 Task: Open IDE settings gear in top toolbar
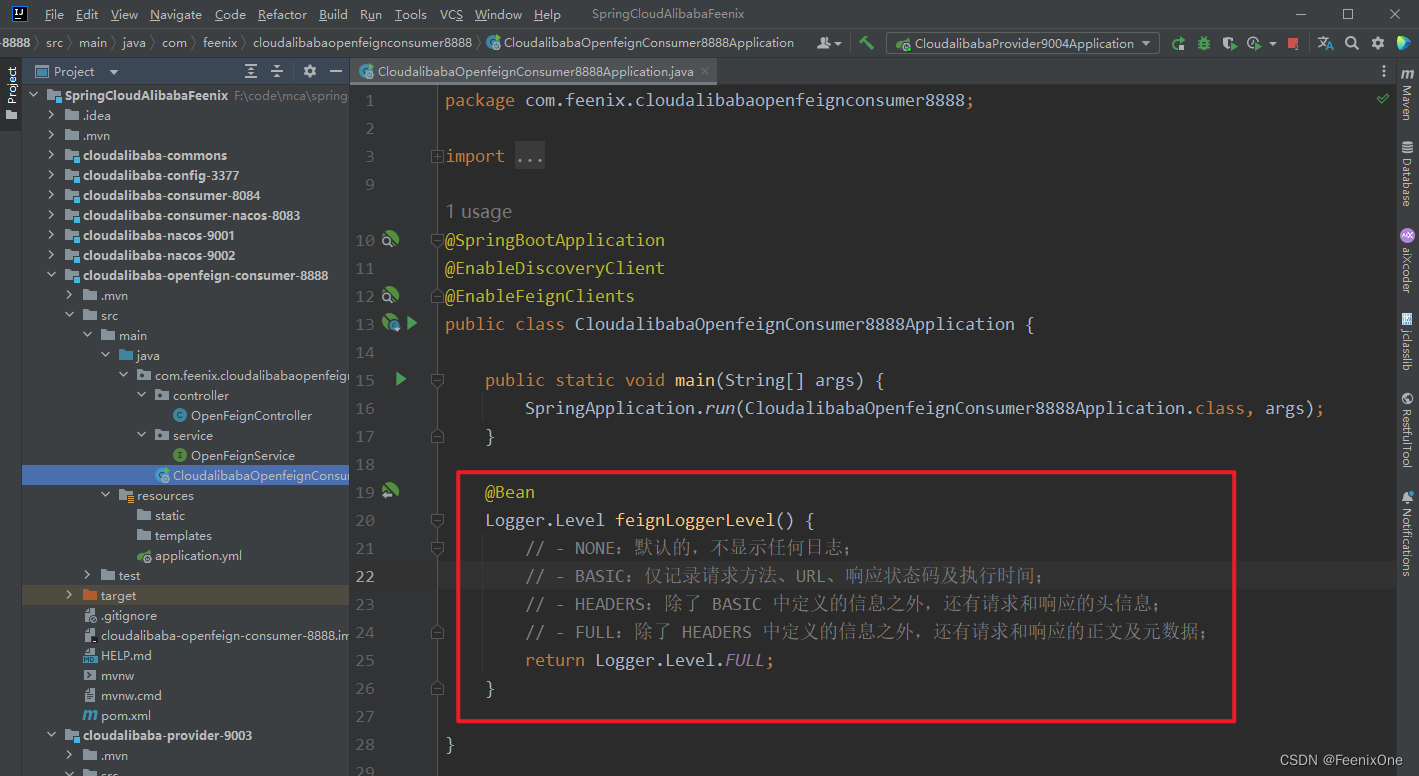pyautogui.click(x=1378, y=43)
